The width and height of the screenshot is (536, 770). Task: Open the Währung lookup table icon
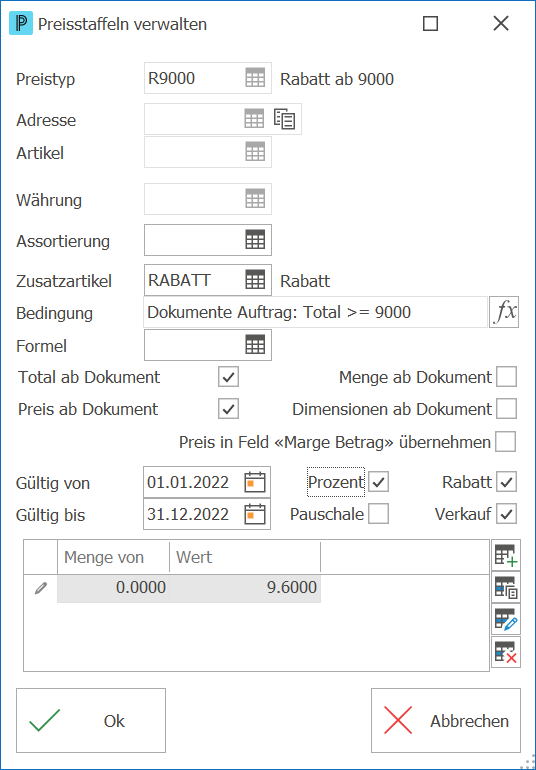(x=255, y=199)
